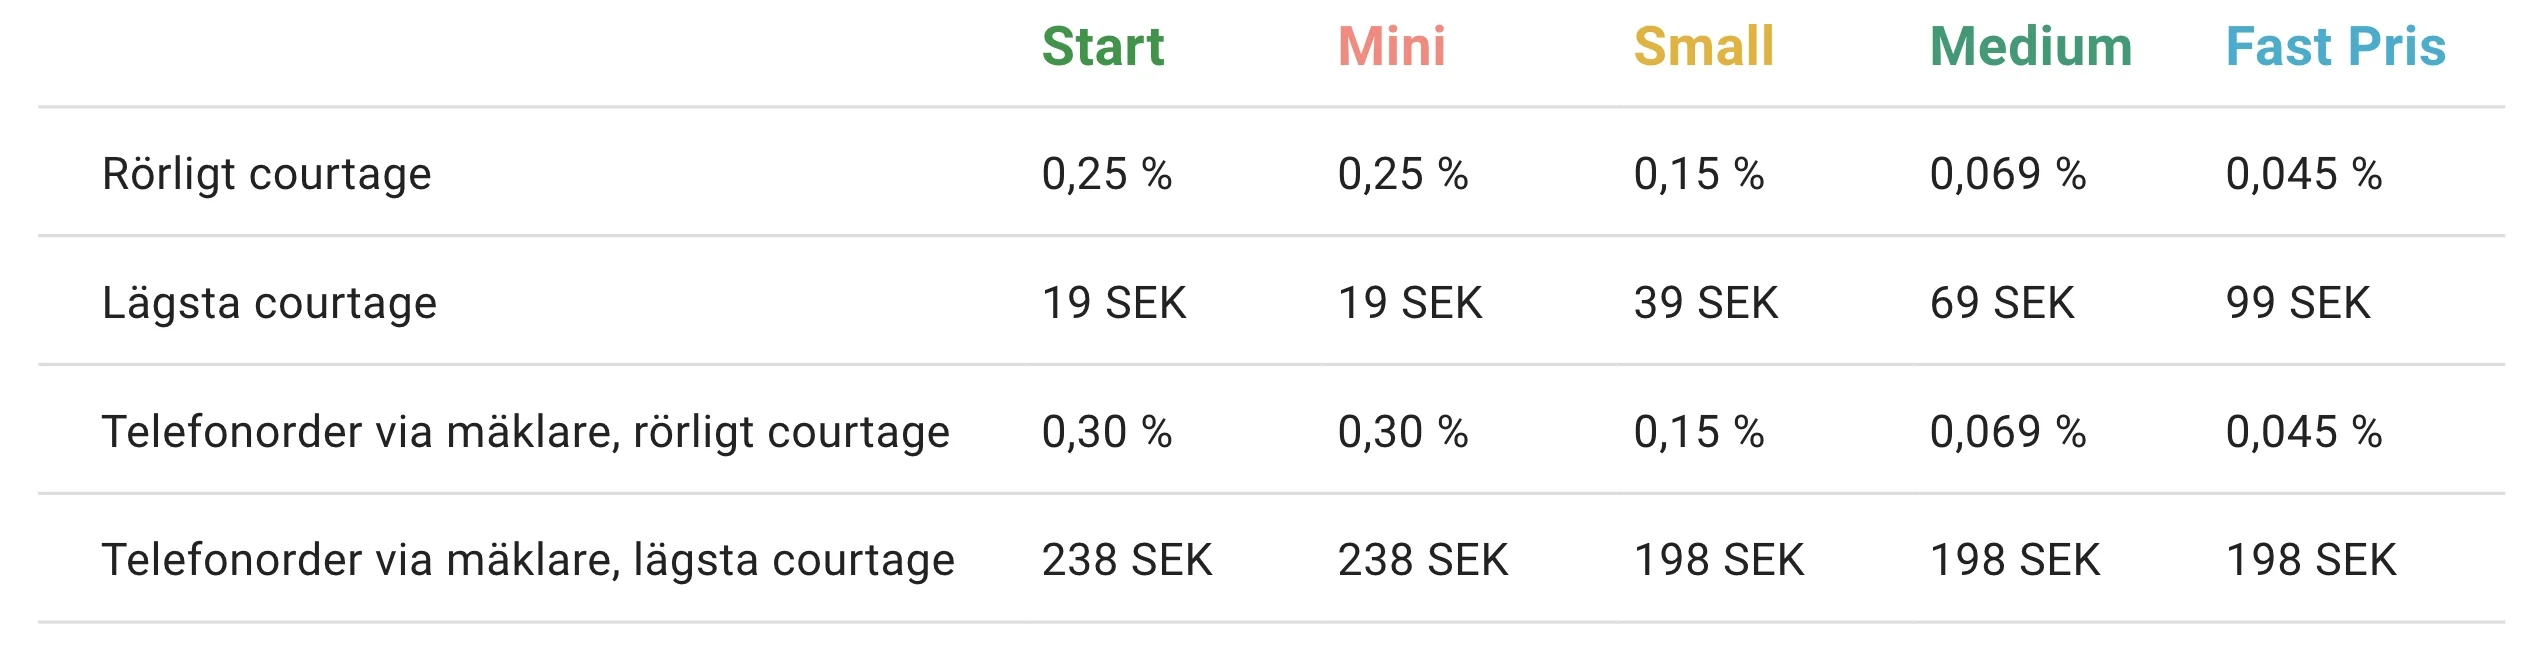Click the Lägsta courtage row label
The width and height of the screenshot is (2540, 650).
pyautogui.click(x=269, y=303)
